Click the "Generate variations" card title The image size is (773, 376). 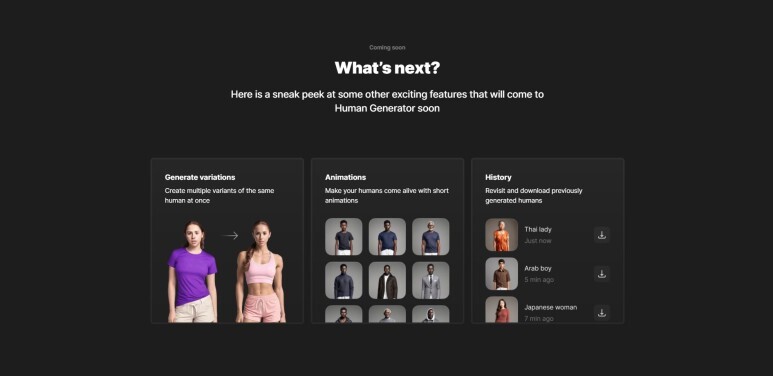(200, 177)
